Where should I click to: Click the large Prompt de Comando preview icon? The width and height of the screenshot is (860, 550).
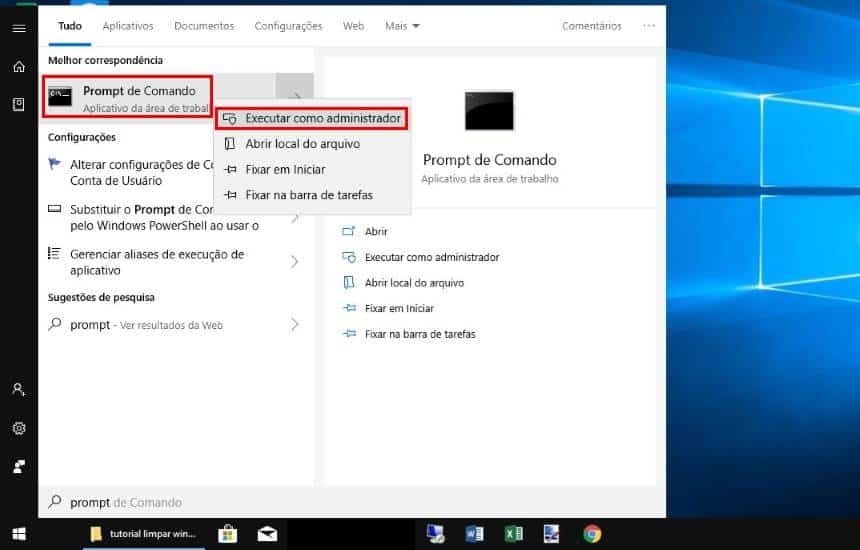[x=489, y=111]
